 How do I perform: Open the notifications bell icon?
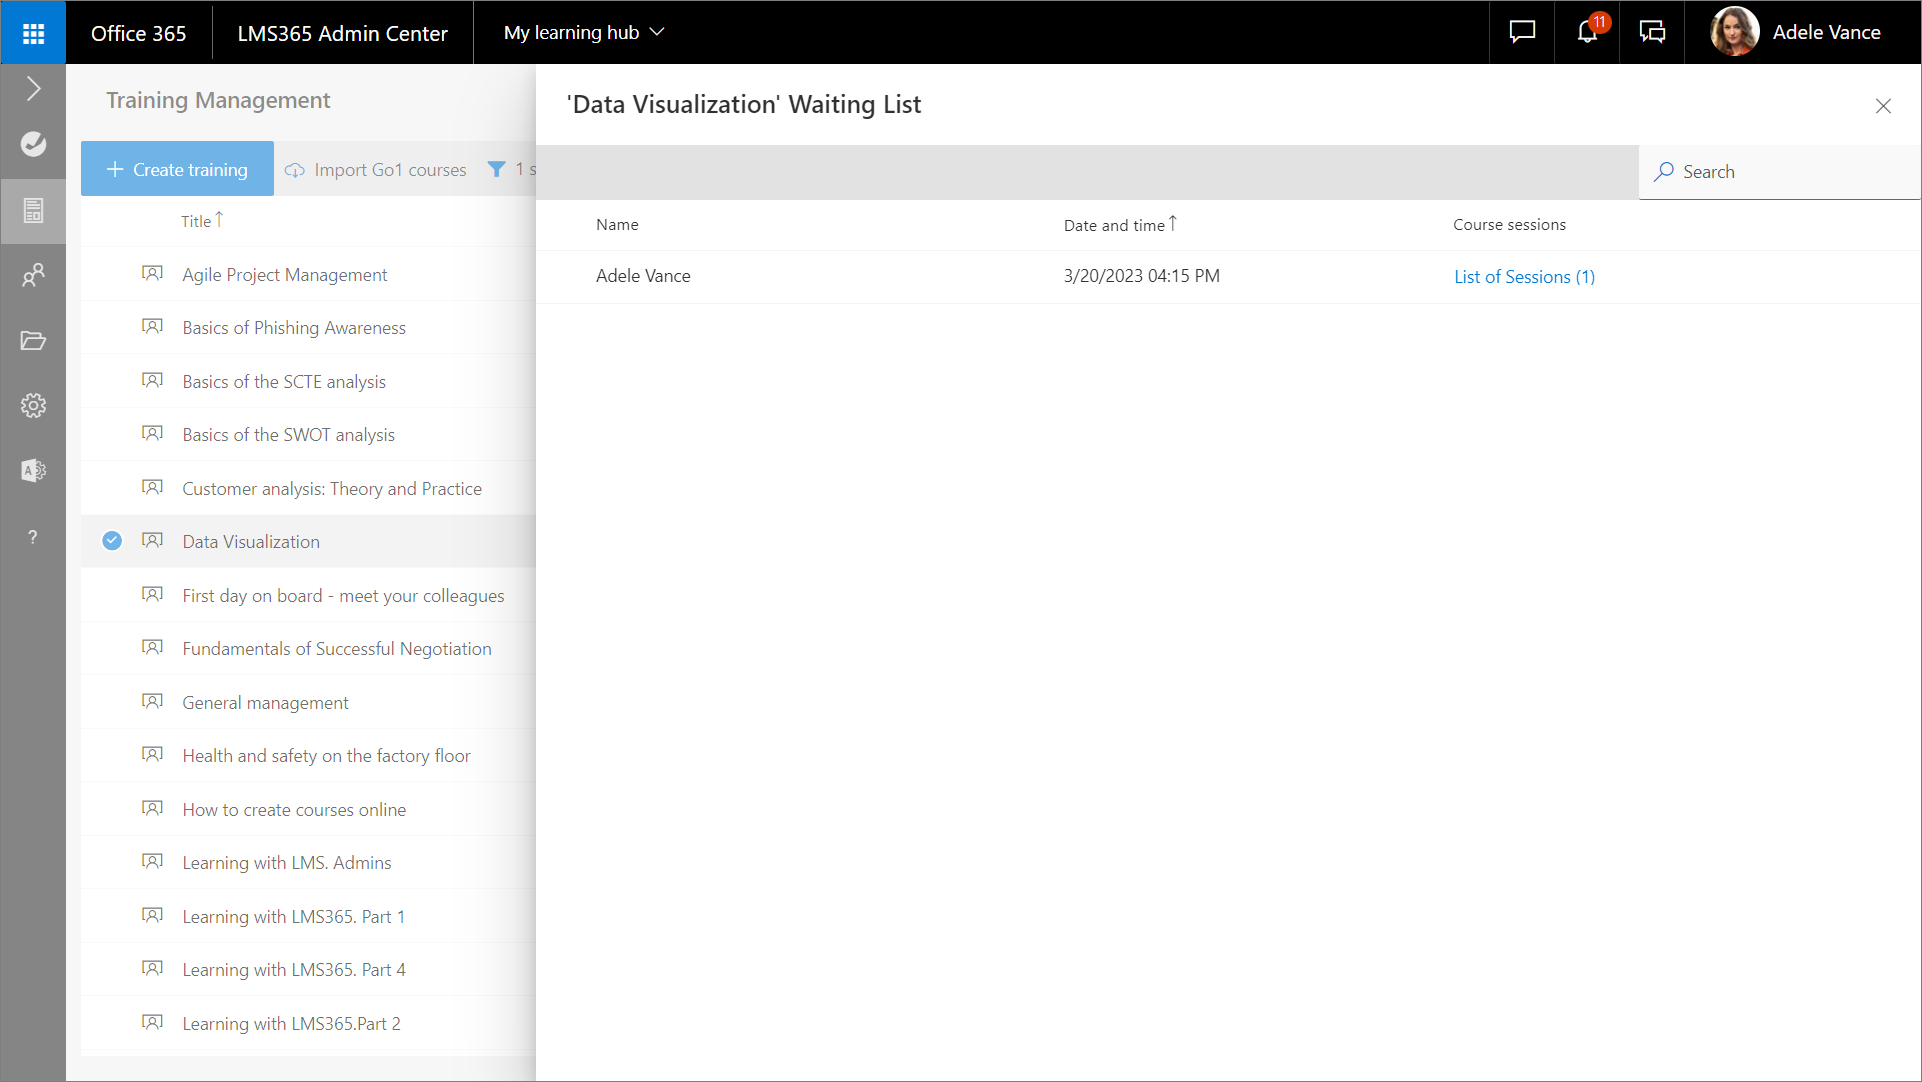click(x=1587, y=32)
